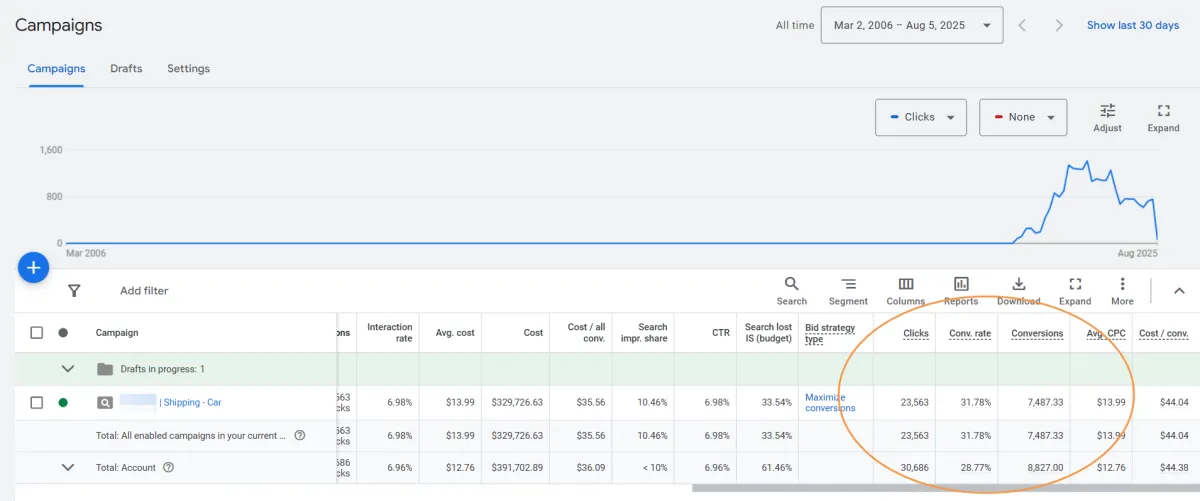Click the chart Expand icon
The image size is (1200, 501).
(x=1163, y=117)
